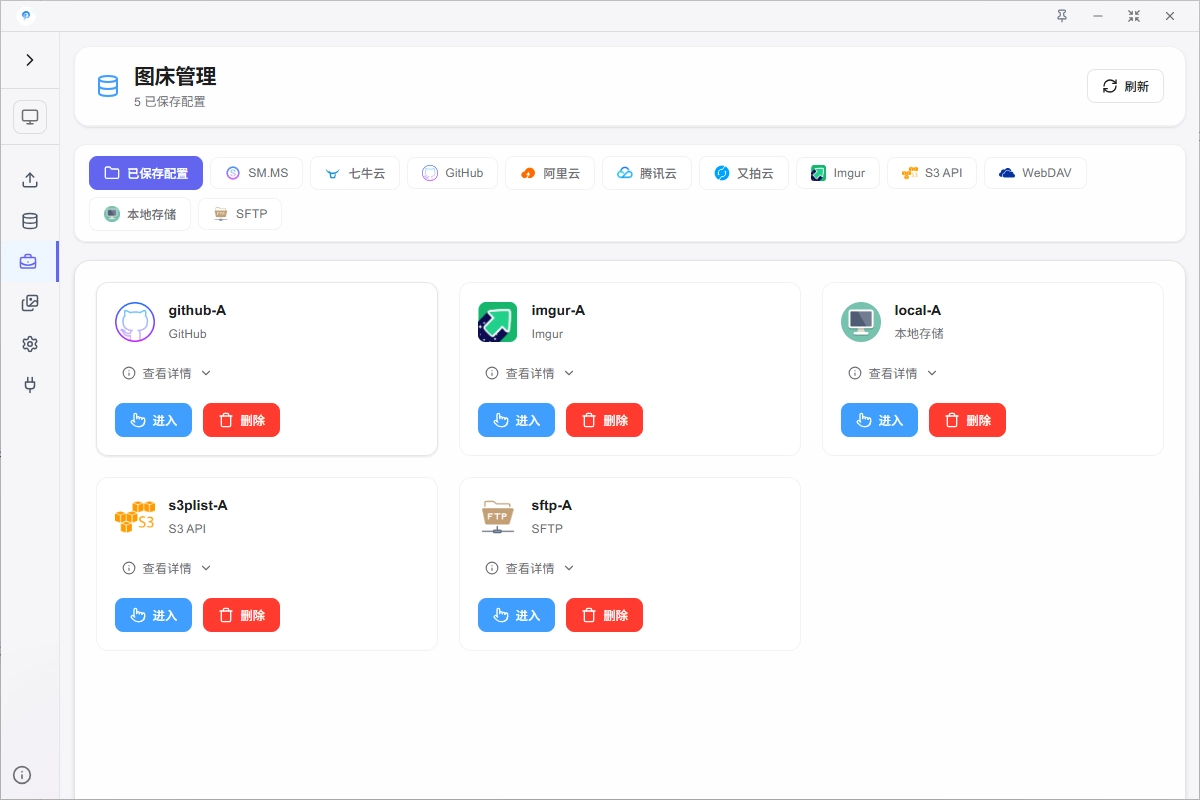1200x800 pixels.
Task: Select the 已保存配置 filter
Action: click(145, 172)
